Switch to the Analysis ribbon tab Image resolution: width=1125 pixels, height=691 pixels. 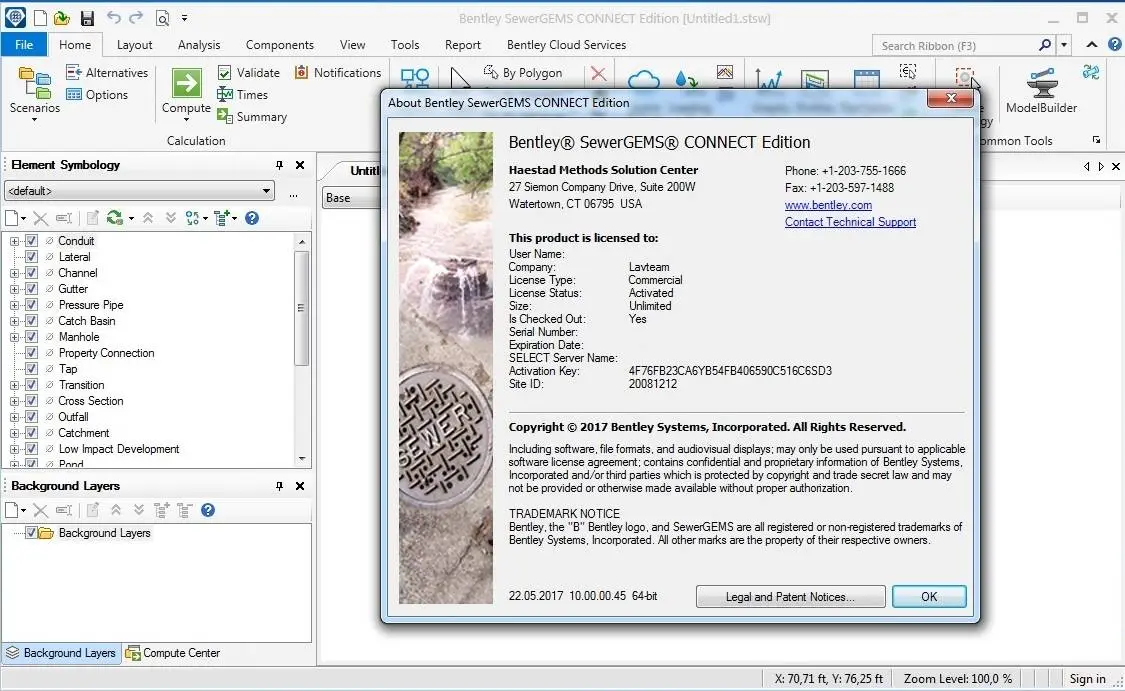click(x=199, y=44)
